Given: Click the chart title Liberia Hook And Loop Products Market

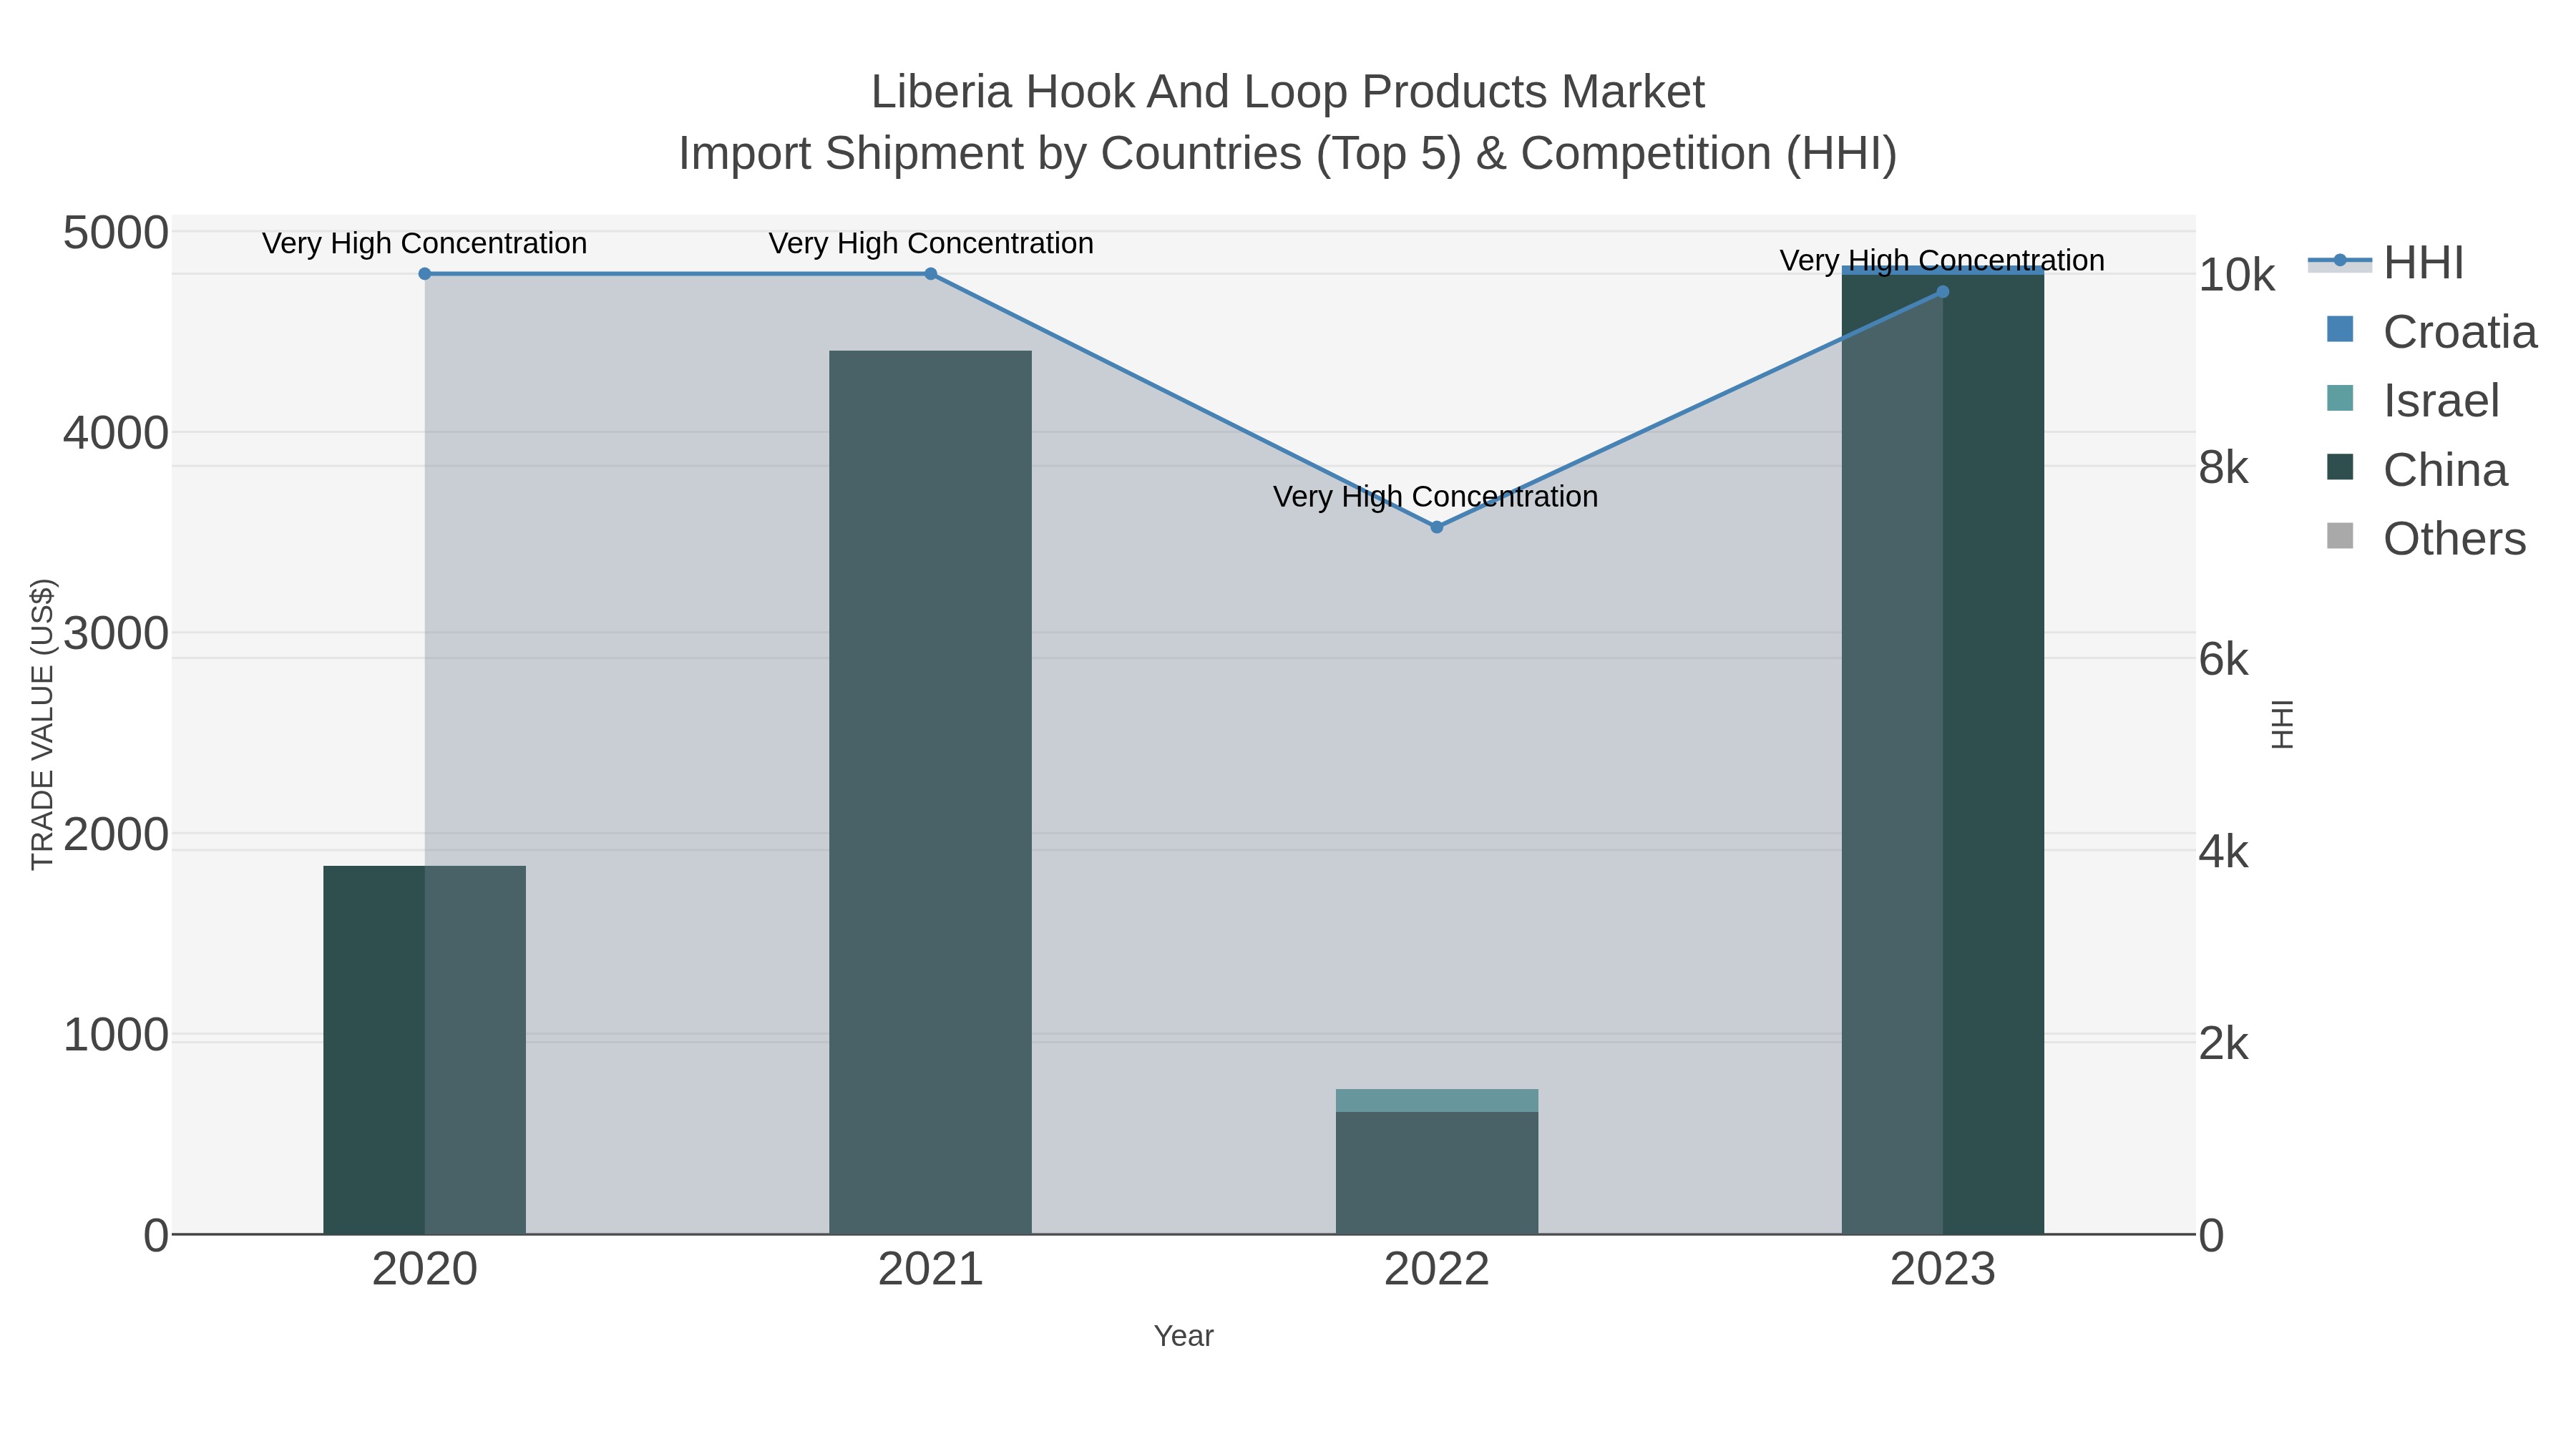Looking at the screenshot, I should pyautogui.click(x=1288, y=92).
